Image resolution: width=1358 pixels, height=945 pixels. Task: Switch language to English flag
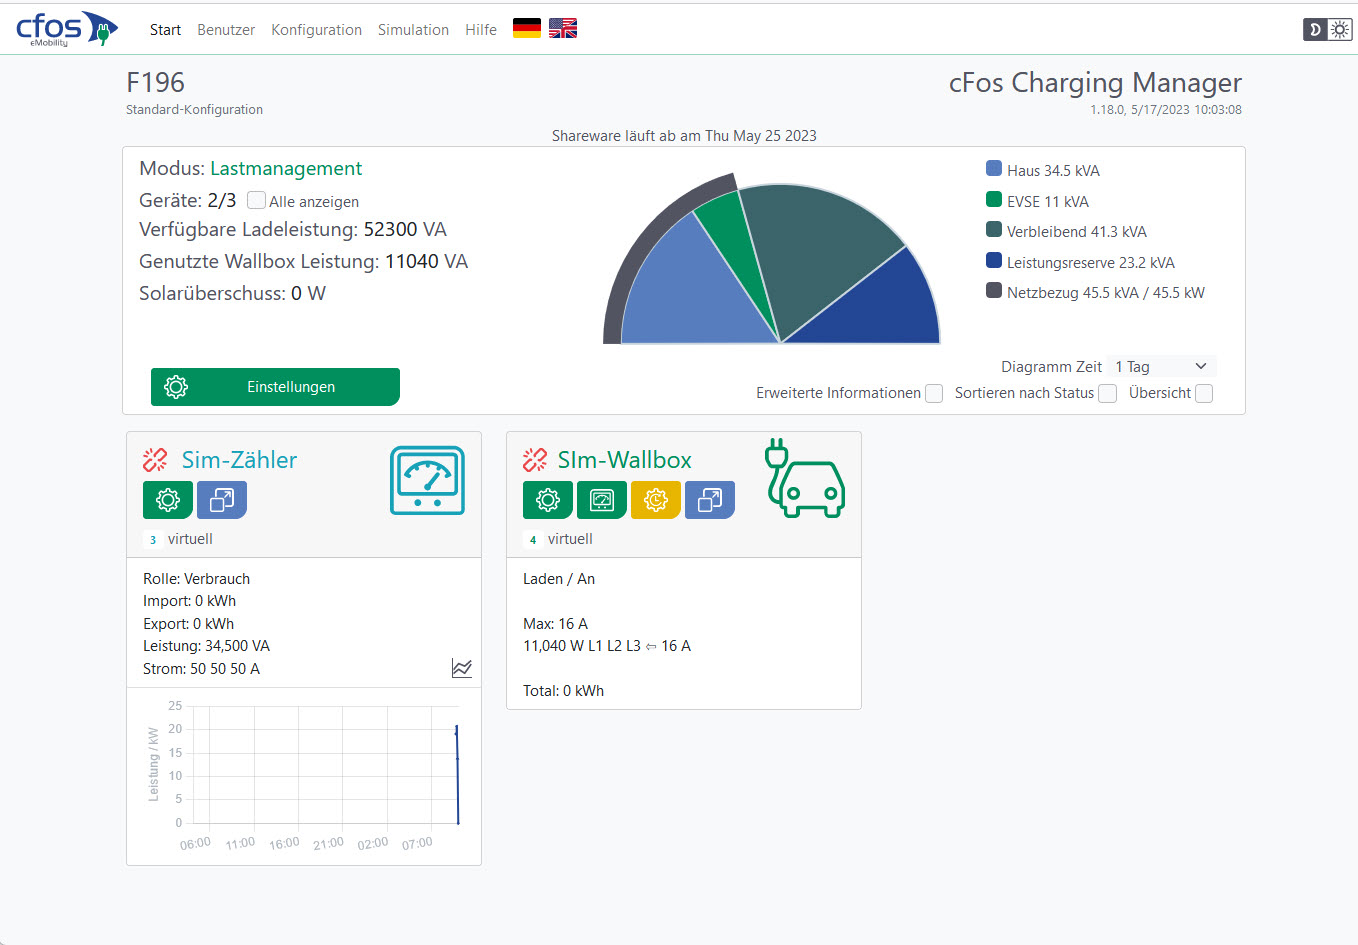click(563, 29)
